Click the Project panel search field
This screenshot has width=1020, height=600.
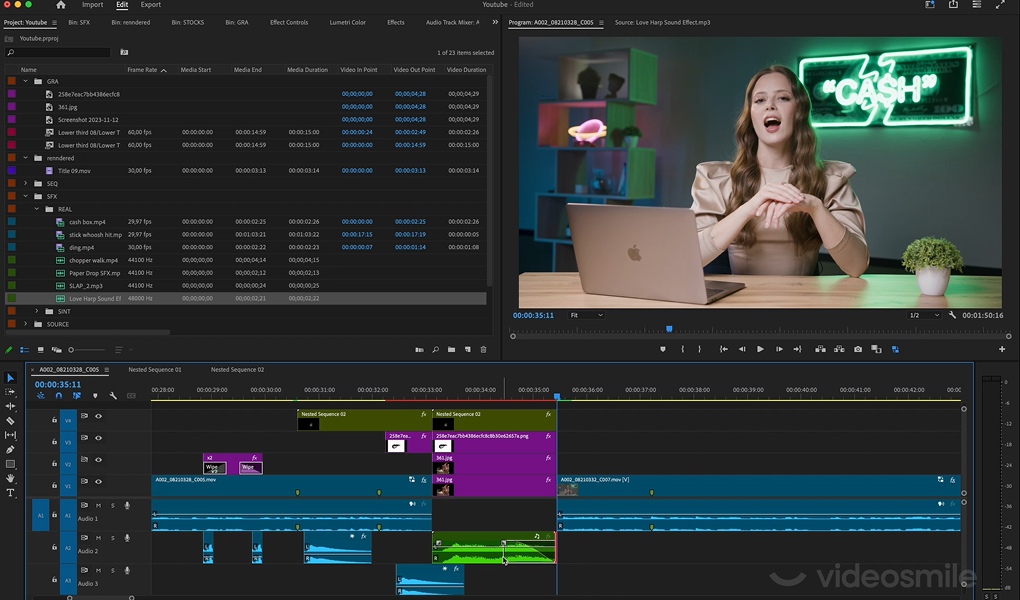[59, 52]
